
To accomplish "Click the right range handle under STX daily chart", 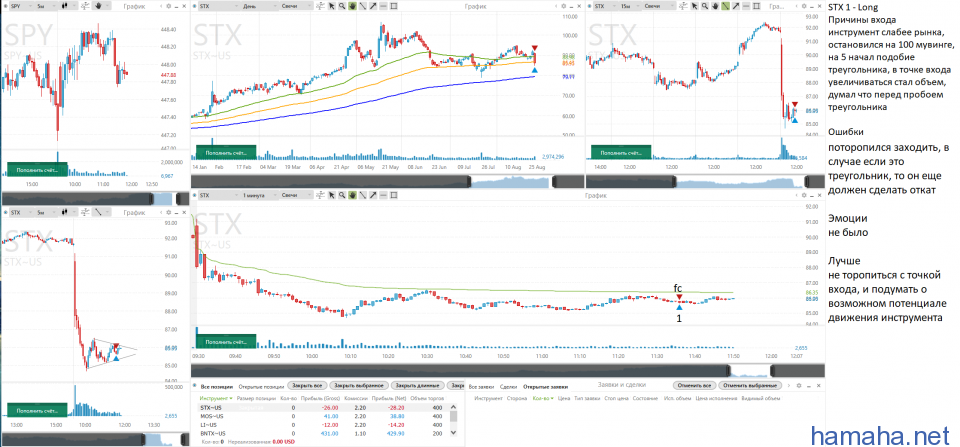I will click(555, 182).
